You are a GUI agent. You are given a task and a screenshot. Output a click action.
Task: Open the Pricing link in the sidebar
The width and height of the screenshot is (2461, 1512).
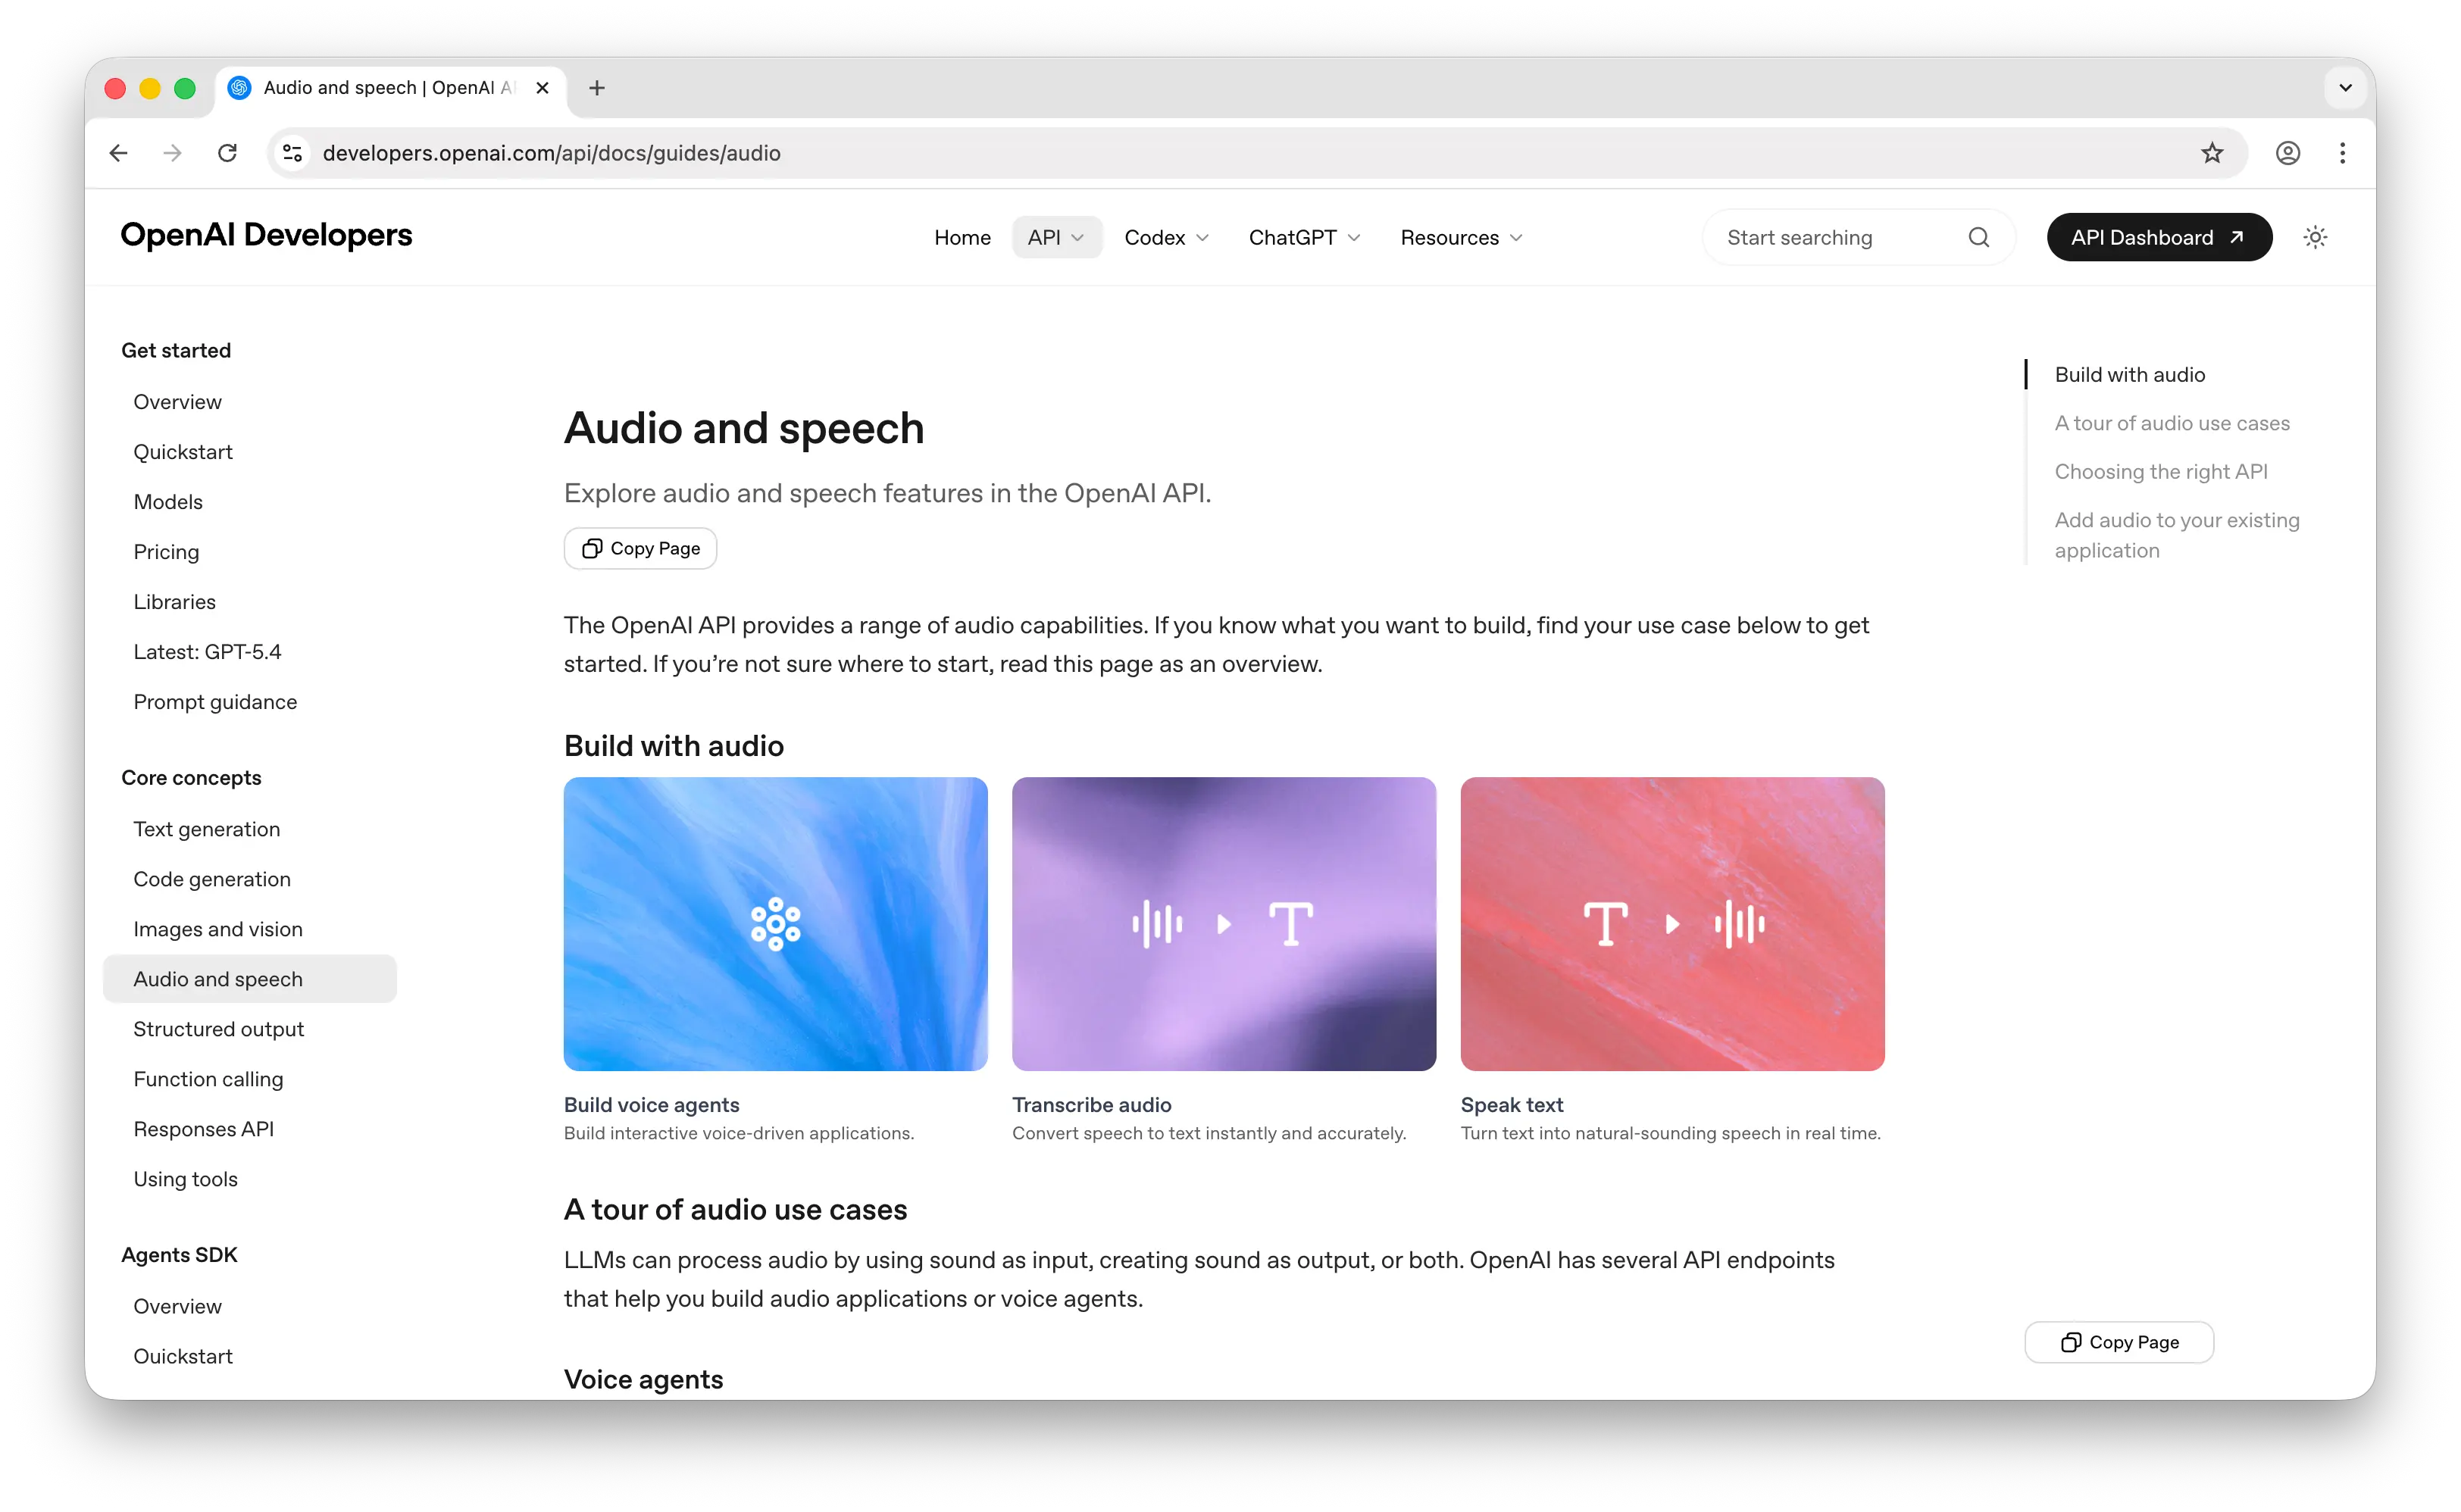pos(166,551)
